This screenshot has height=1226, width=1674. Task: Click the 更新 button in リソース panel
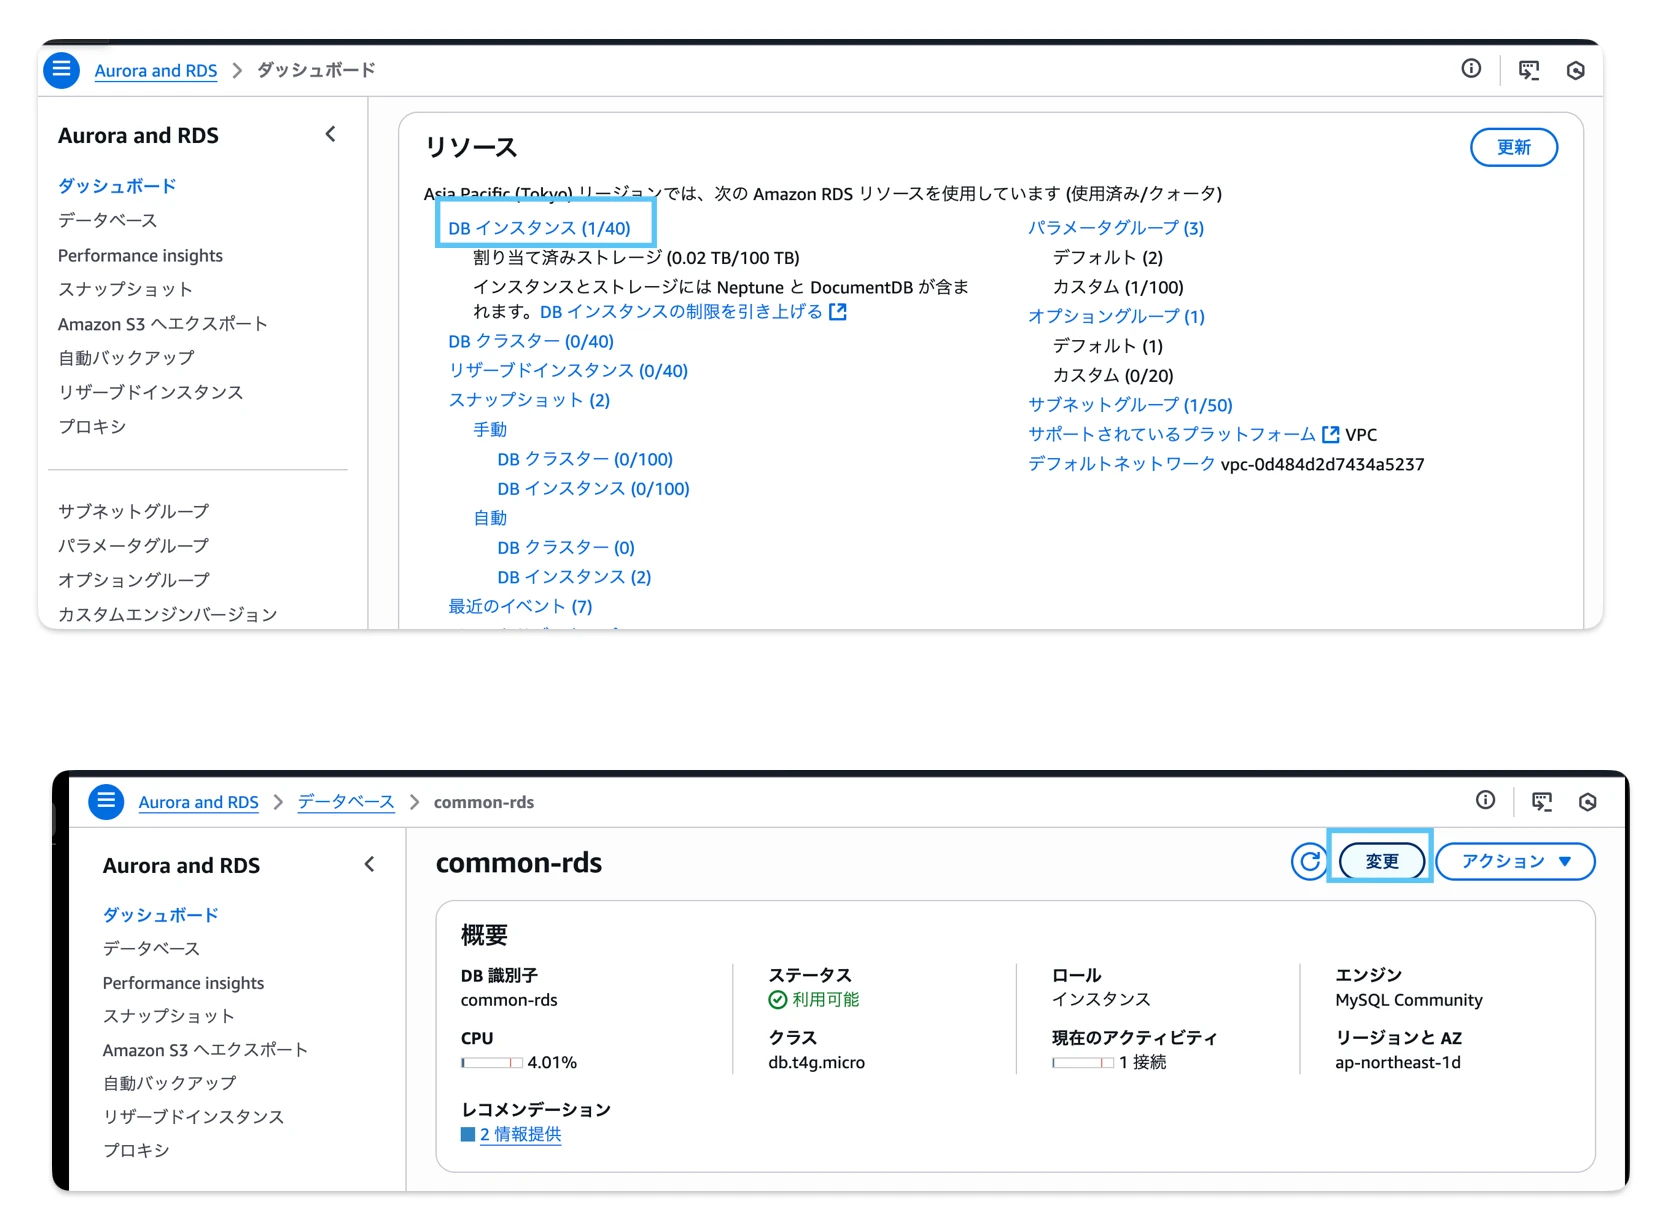(1513, 148)
